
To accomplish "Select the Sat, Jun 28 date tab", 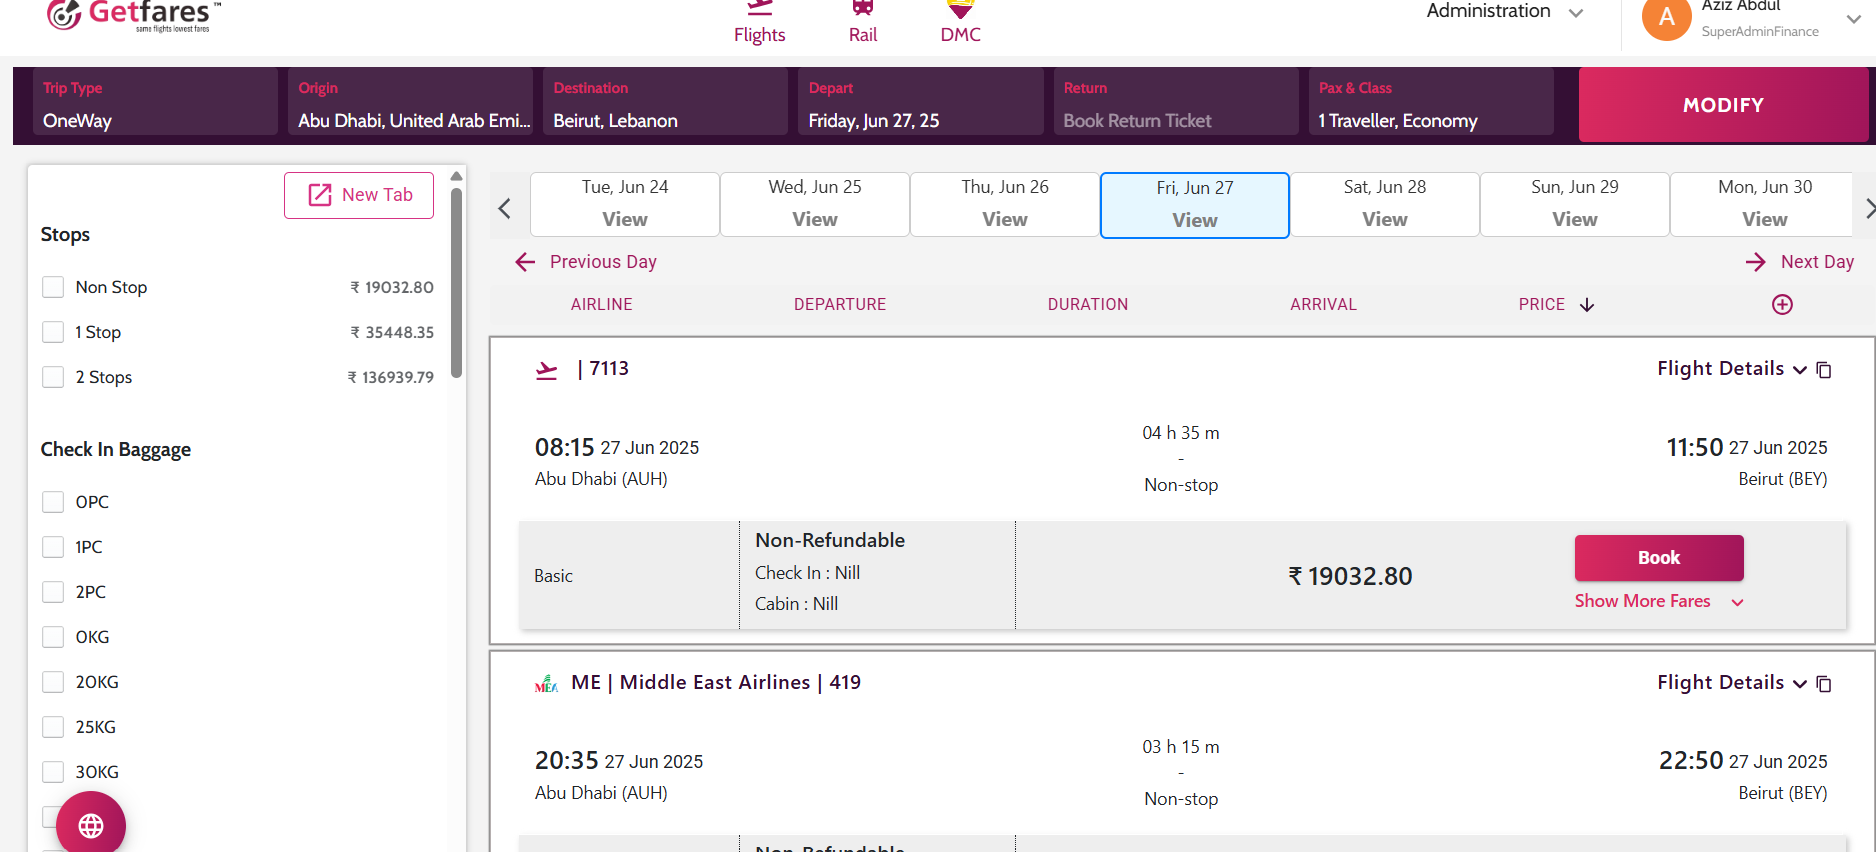I will point(1384,204).
